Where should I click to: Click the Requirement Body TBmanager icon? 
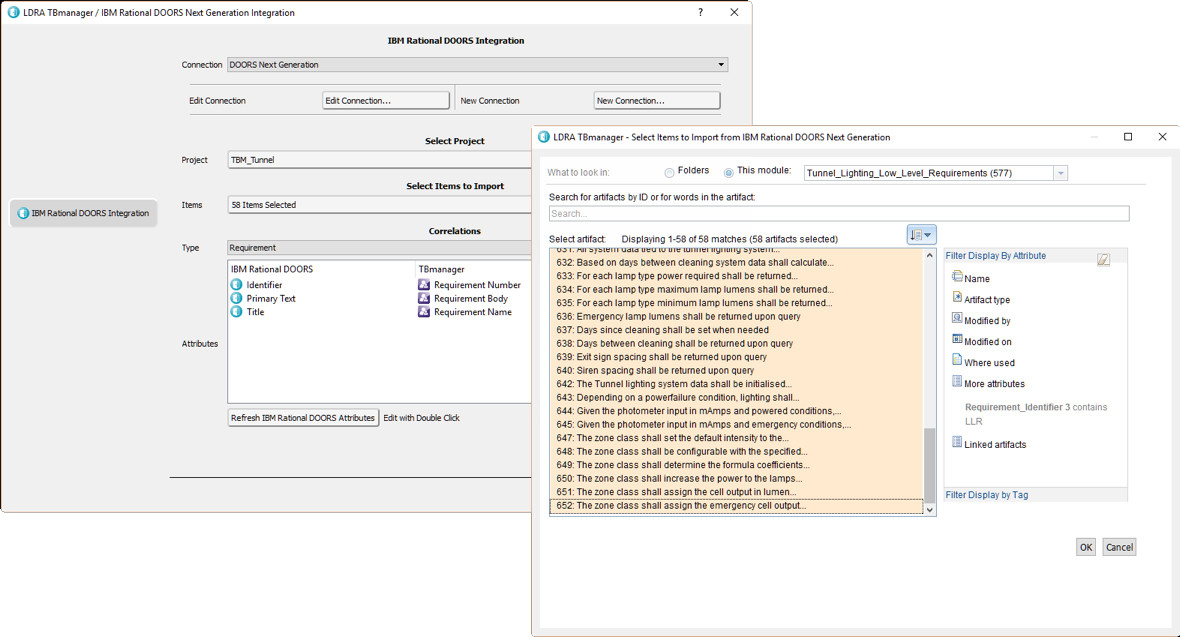(x=424, y=298)
